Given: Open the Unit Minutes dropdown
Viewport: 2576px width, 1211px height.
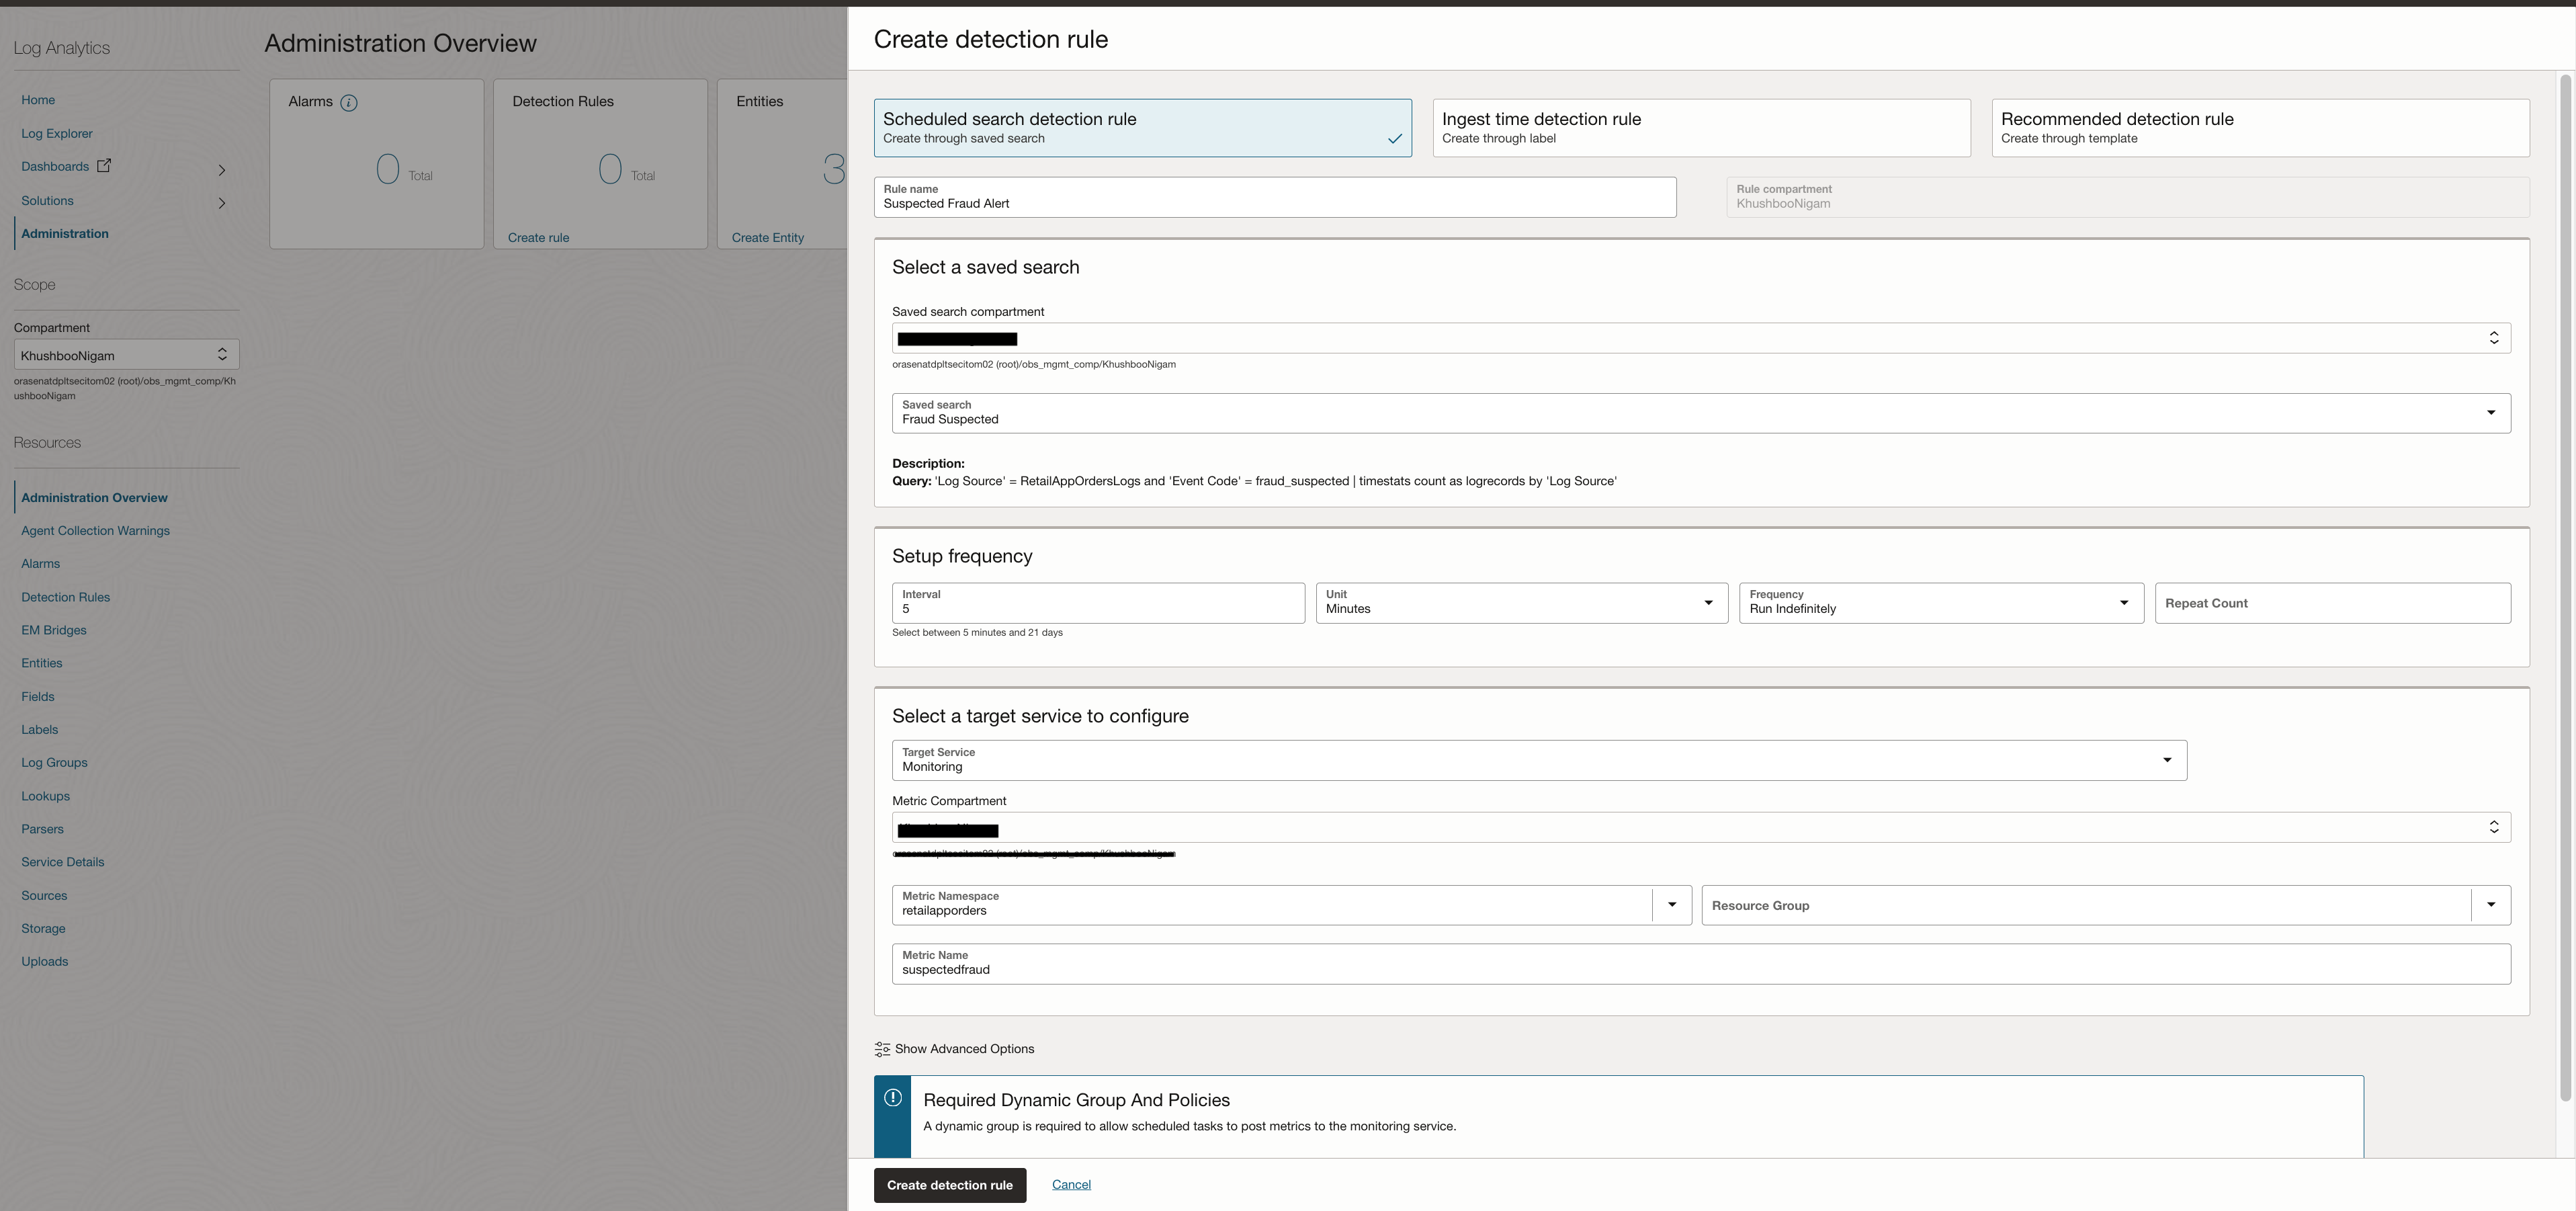Looking at the screenshot, I should pyautogui.click(x=1520, y=603).
